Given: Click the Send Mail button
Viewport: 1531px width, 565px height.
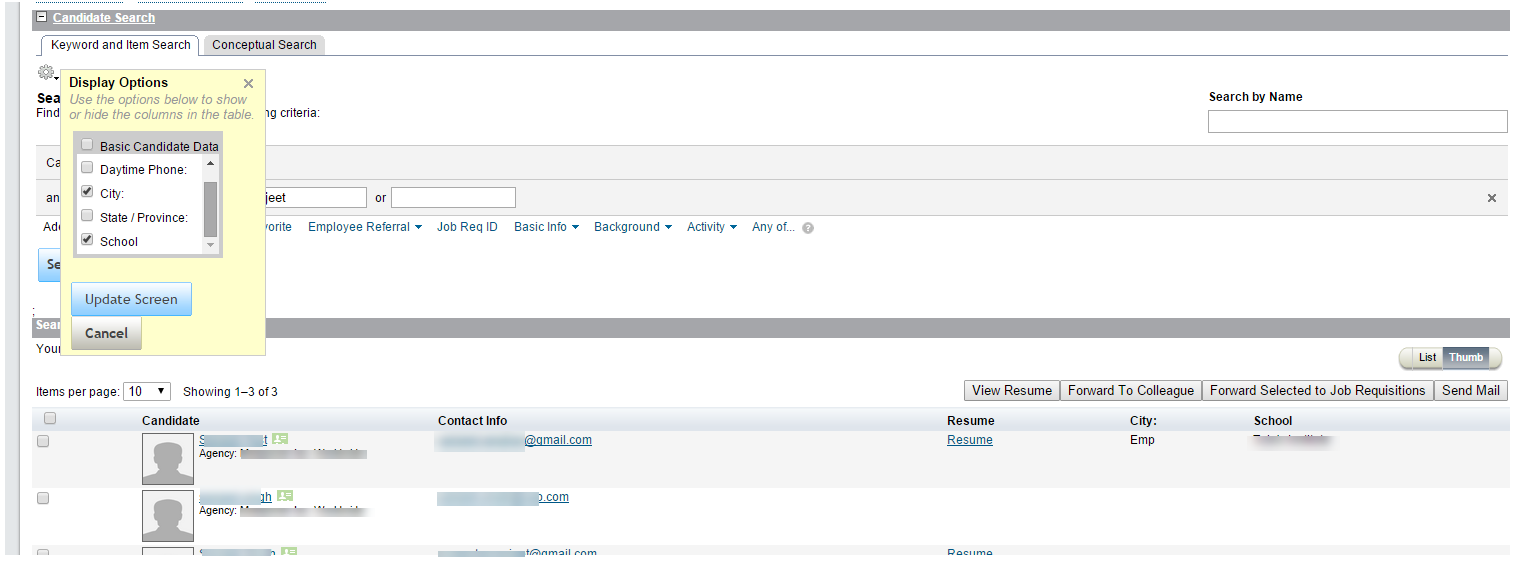Looking at the screenshot, I should click(1471, 391).
